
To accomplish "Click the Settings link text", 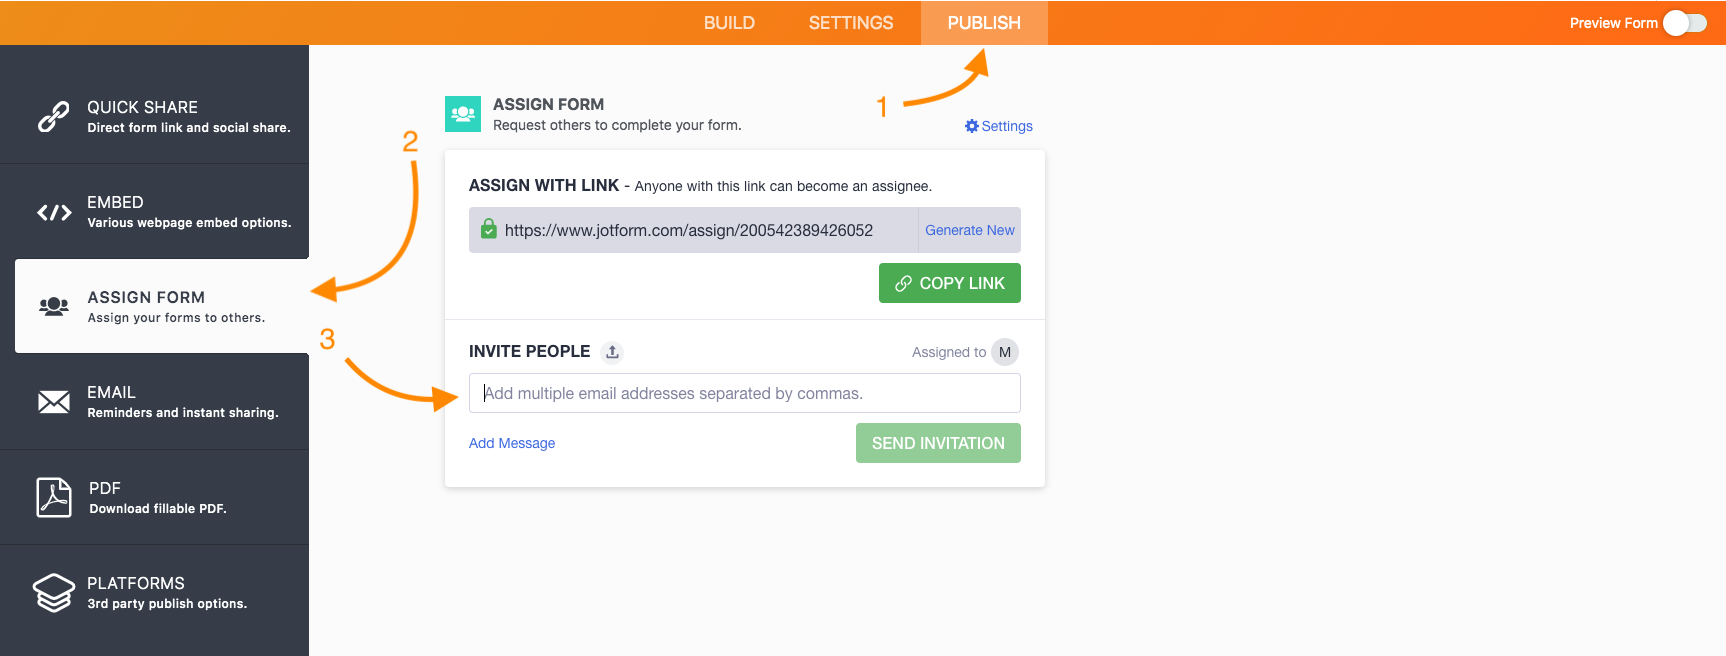I will [x=1007, y=126].
